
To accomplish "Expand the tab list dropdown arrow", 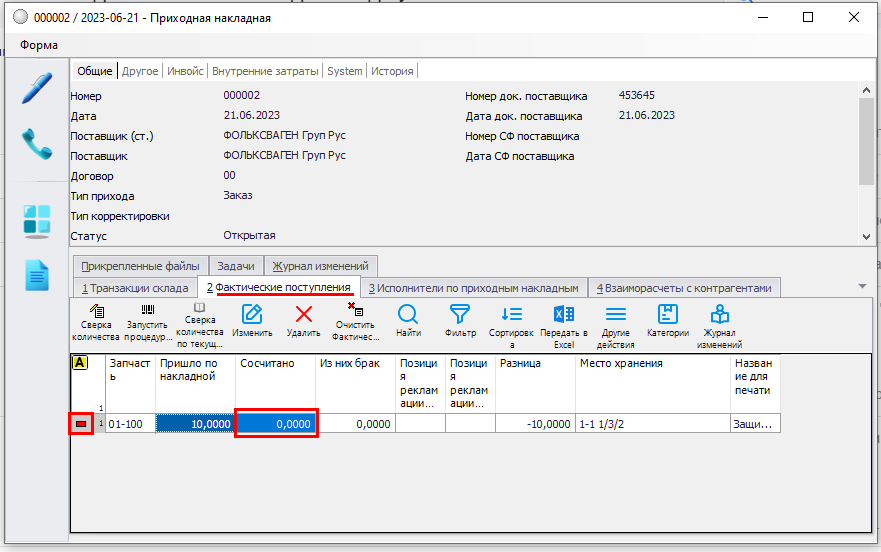I will click(862, 287).
